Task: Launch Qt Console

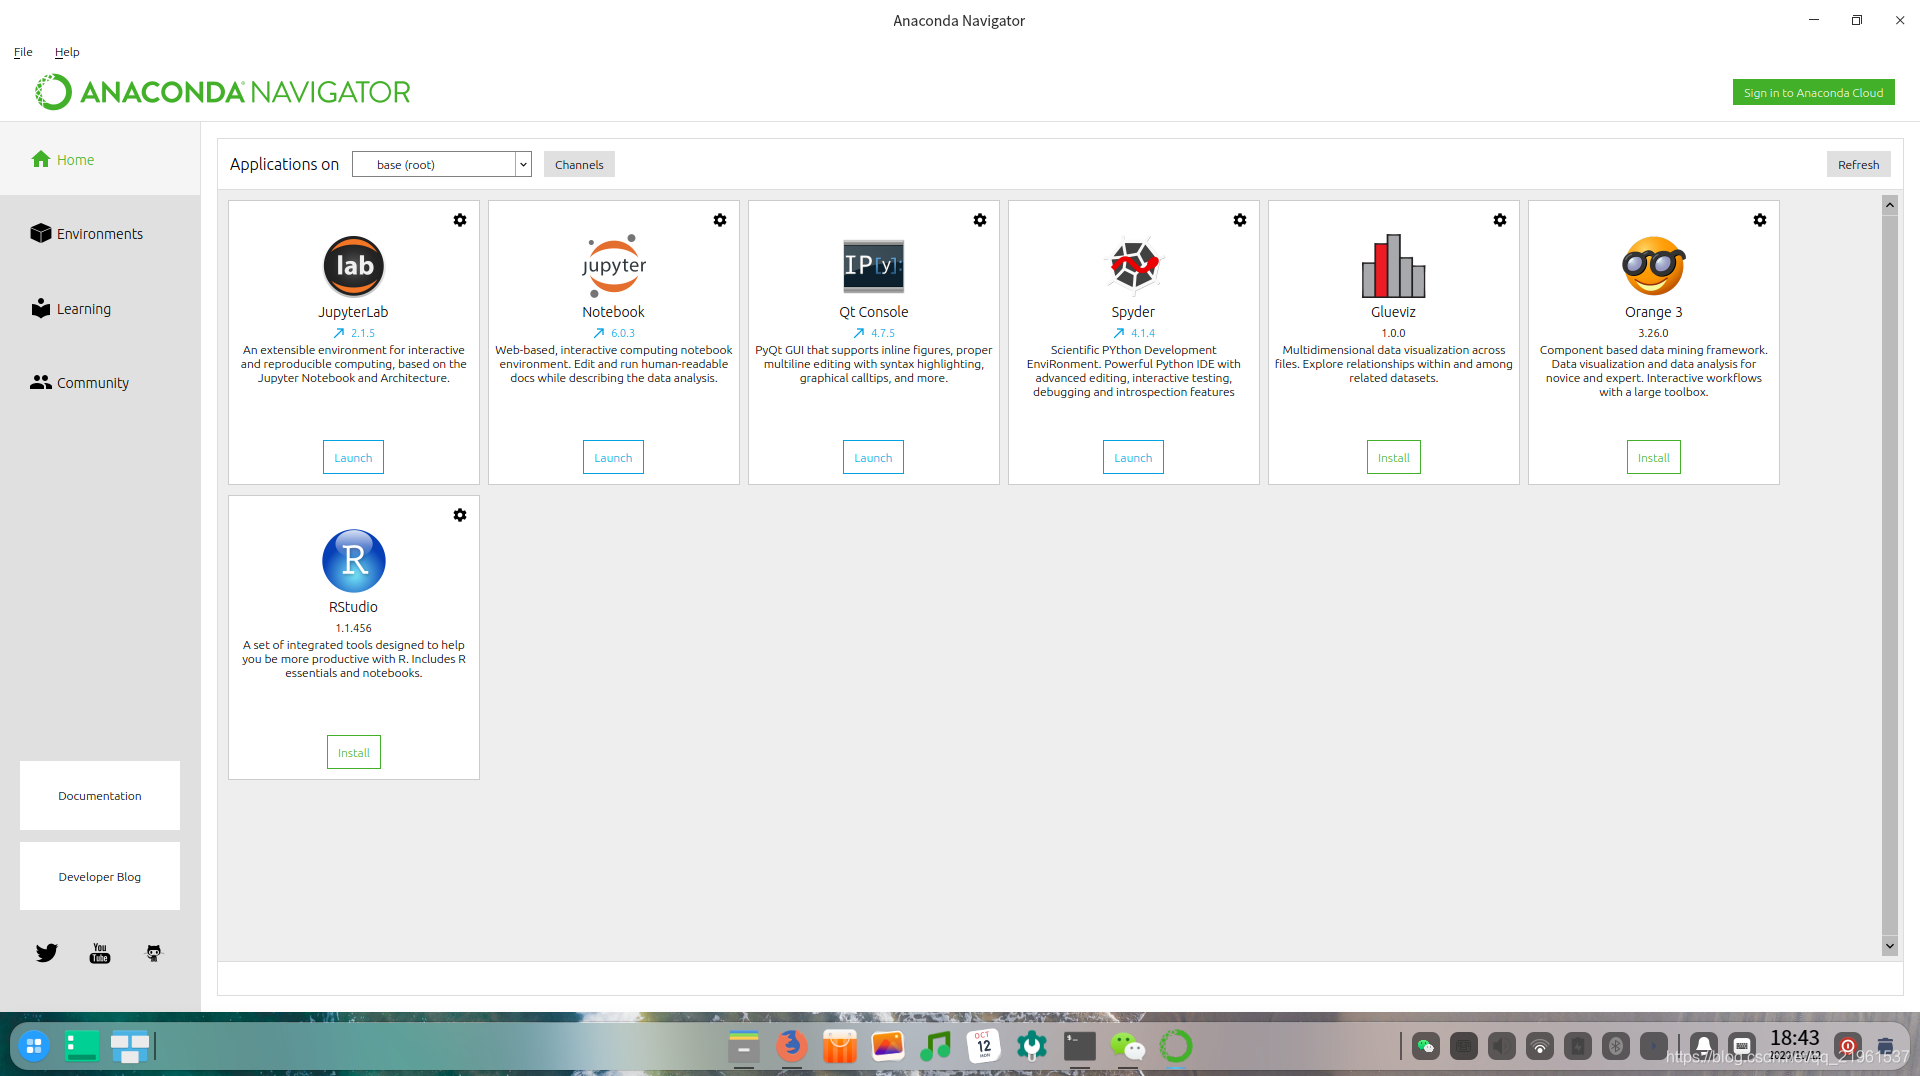Action: (873, 457)
